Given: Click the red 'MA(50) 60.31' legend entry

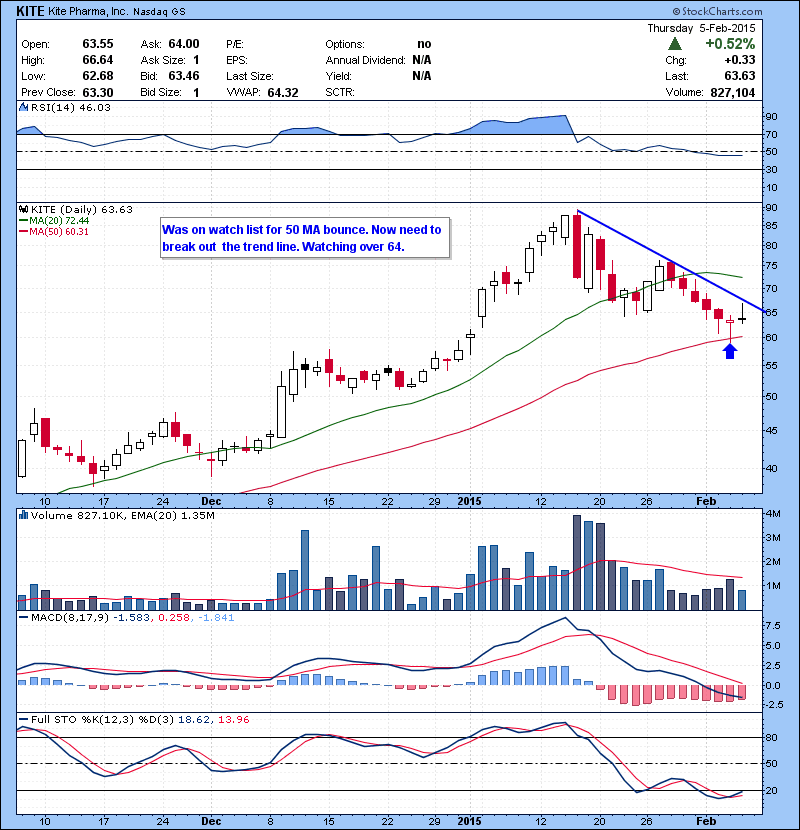Looking at the screenshot, I should (54, 231).
